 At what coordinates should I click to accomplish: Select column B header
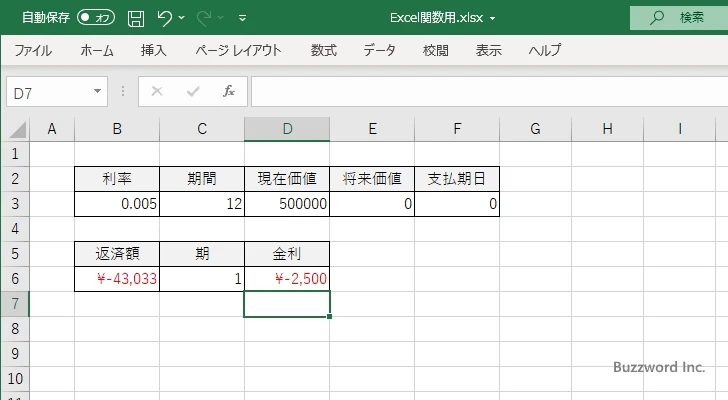click(117, 129)
